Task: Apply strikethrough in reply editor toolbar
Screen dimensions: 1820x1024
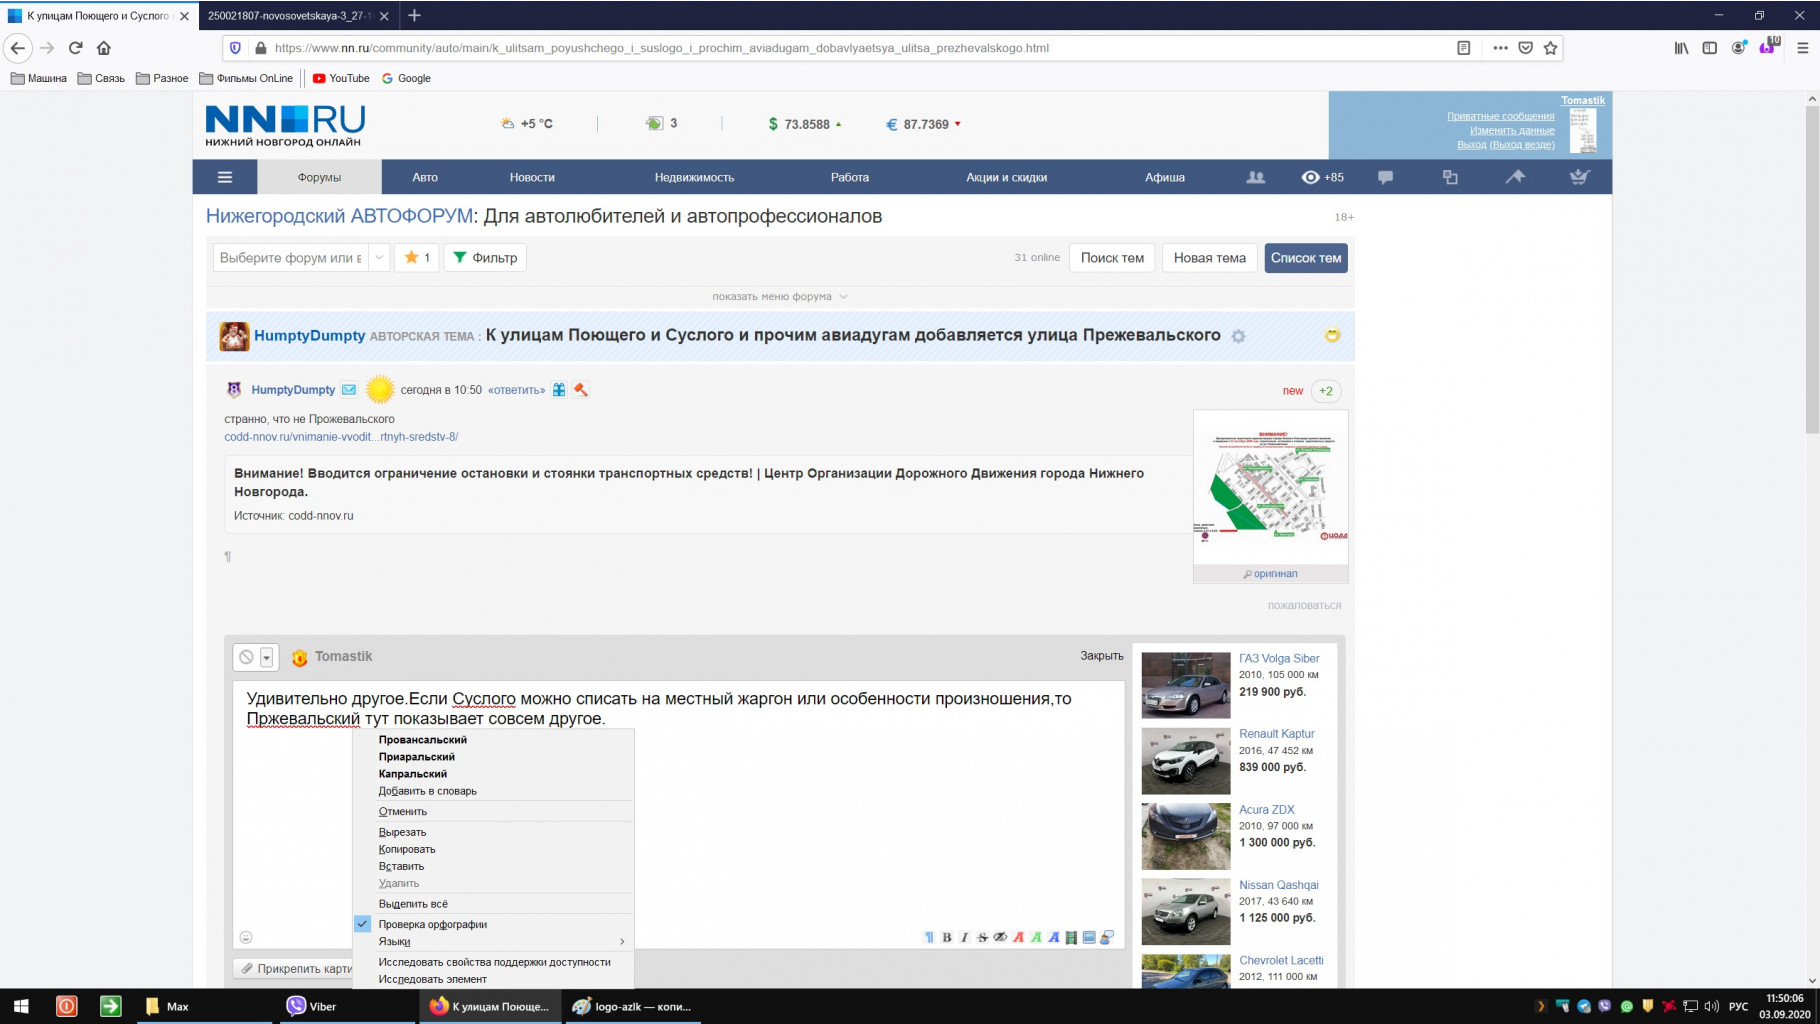Action: click(x=982, y=937)
